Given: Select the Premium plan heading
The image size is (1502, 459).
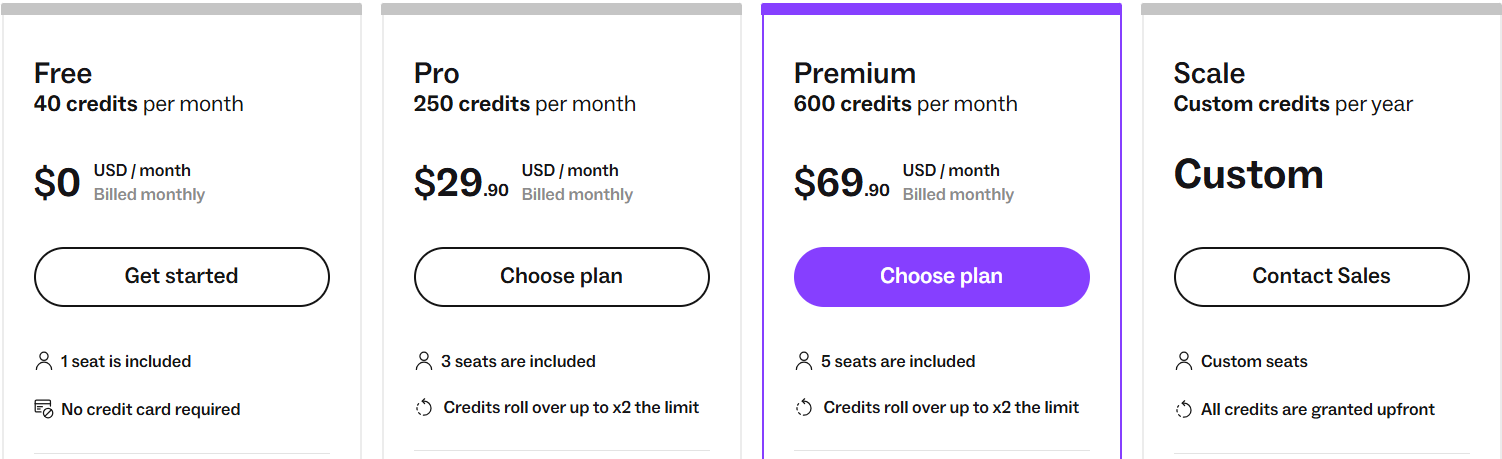Looking at the screenshot, I should 855,73.
